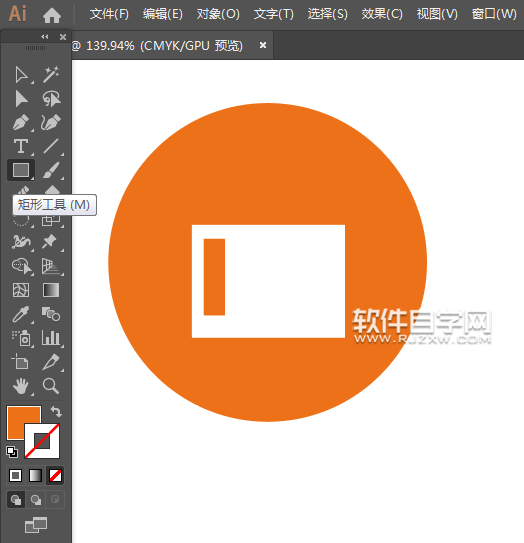
Task: Choose the Pen tool
Action: 21,123
